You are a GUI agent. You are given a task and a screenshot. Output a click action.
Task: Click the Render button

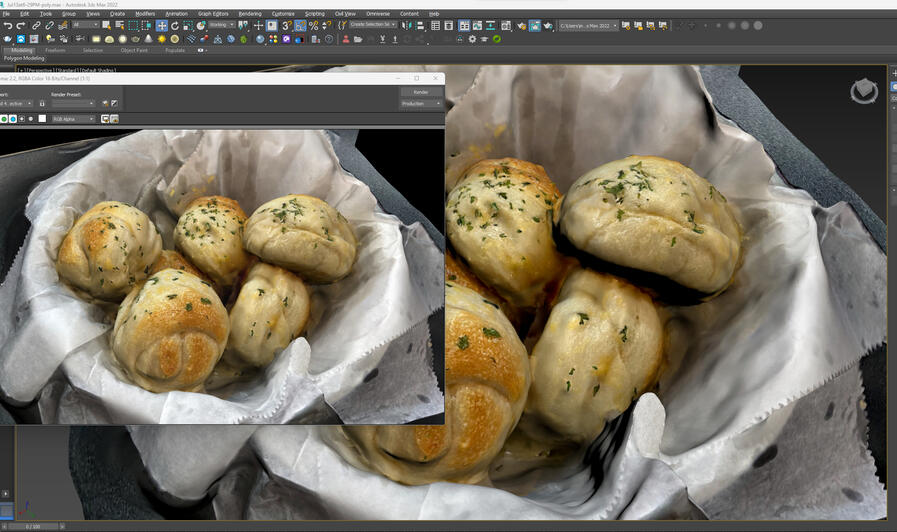[421, 92]
